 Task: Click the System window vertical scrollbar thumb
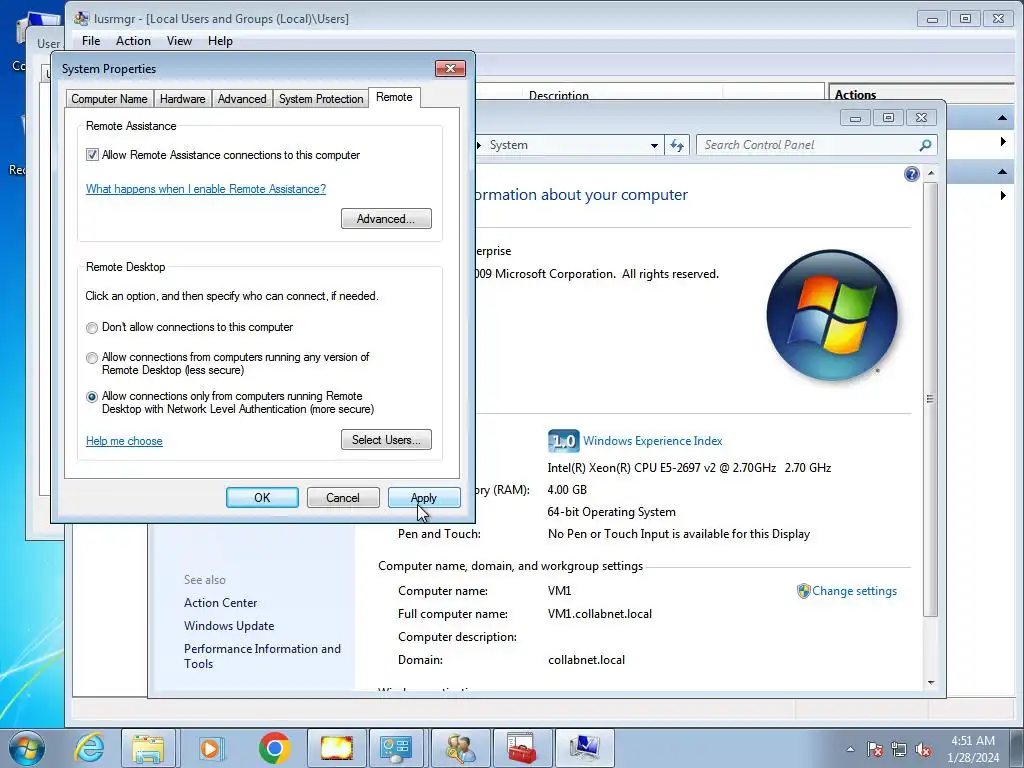point(931,398)
